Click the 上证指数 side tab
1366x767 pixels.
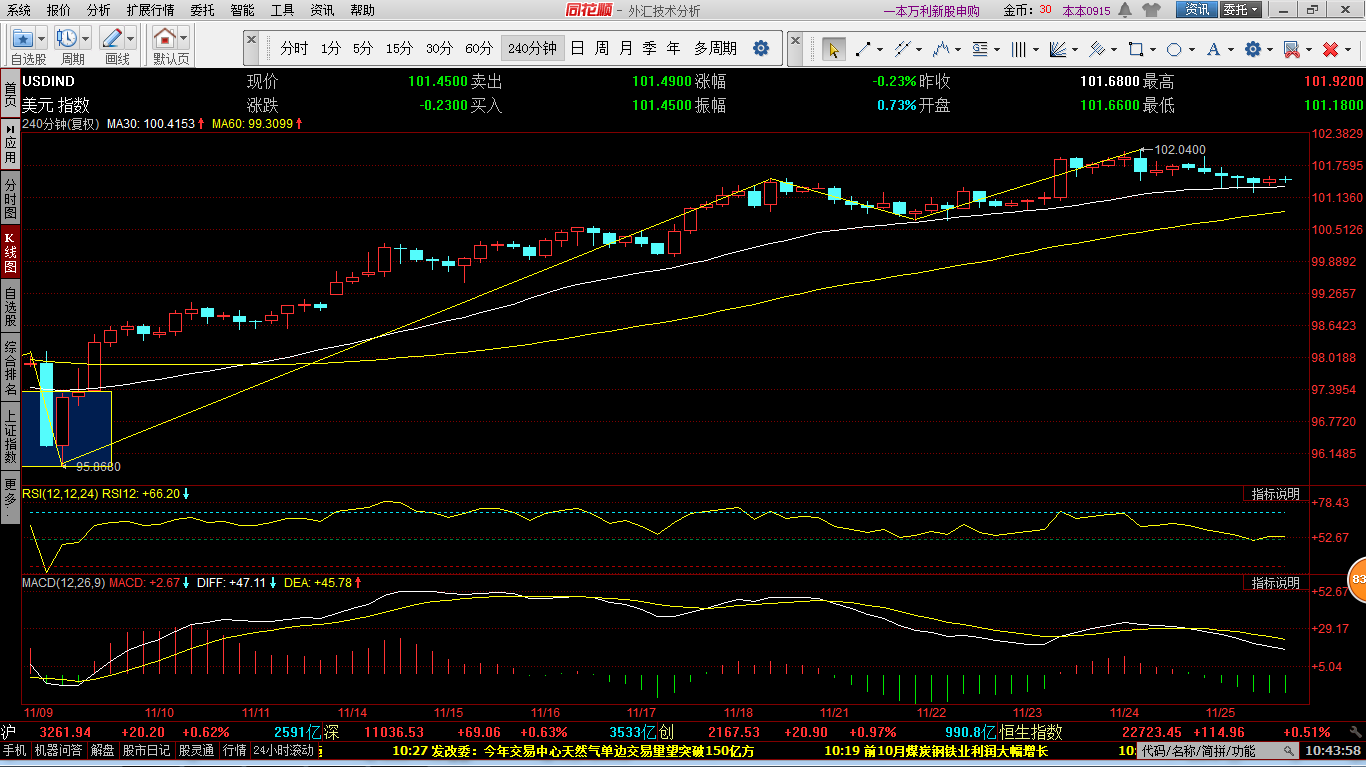pos(9,436)
